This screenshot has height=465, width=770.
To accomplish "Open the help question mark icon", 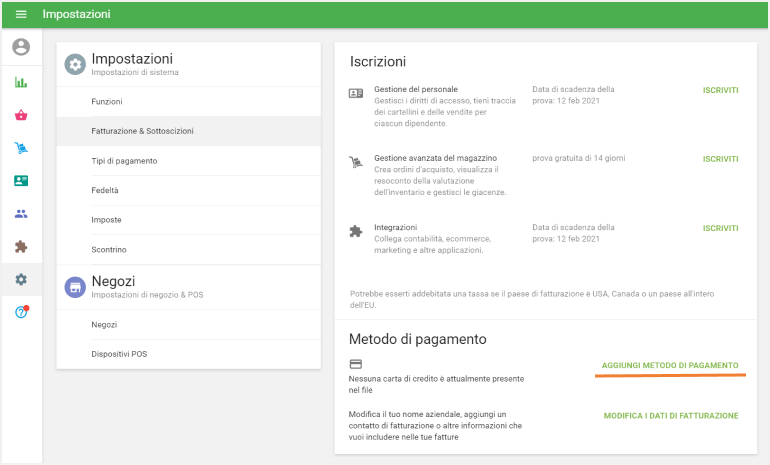I will point(22,312).
